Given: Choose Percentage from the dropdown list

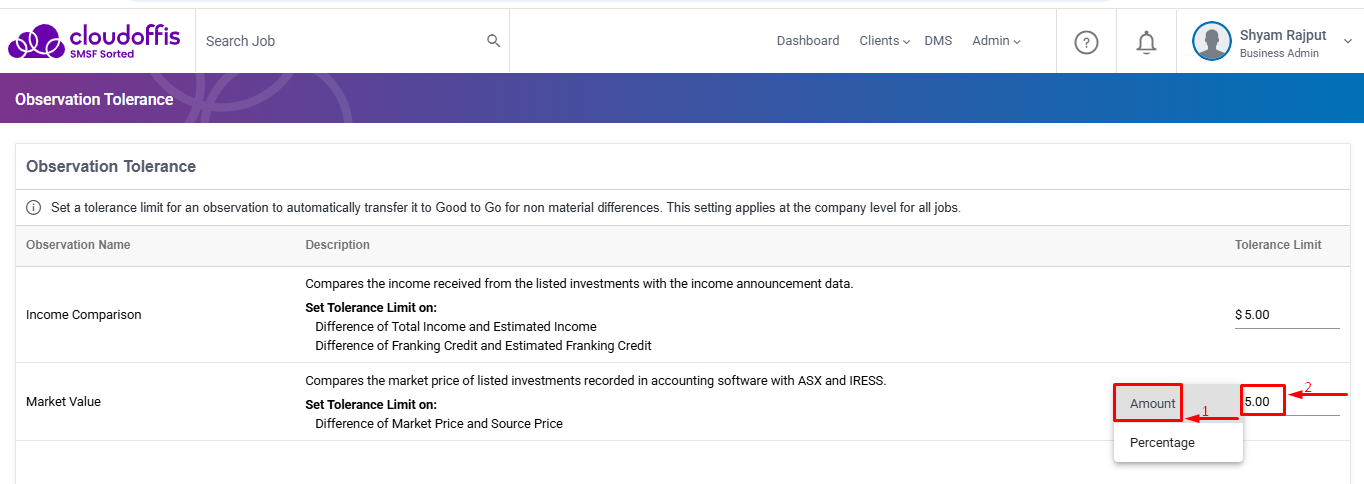Looking at the screenshot, I should pyautogui.click(x=1178, y=442).
